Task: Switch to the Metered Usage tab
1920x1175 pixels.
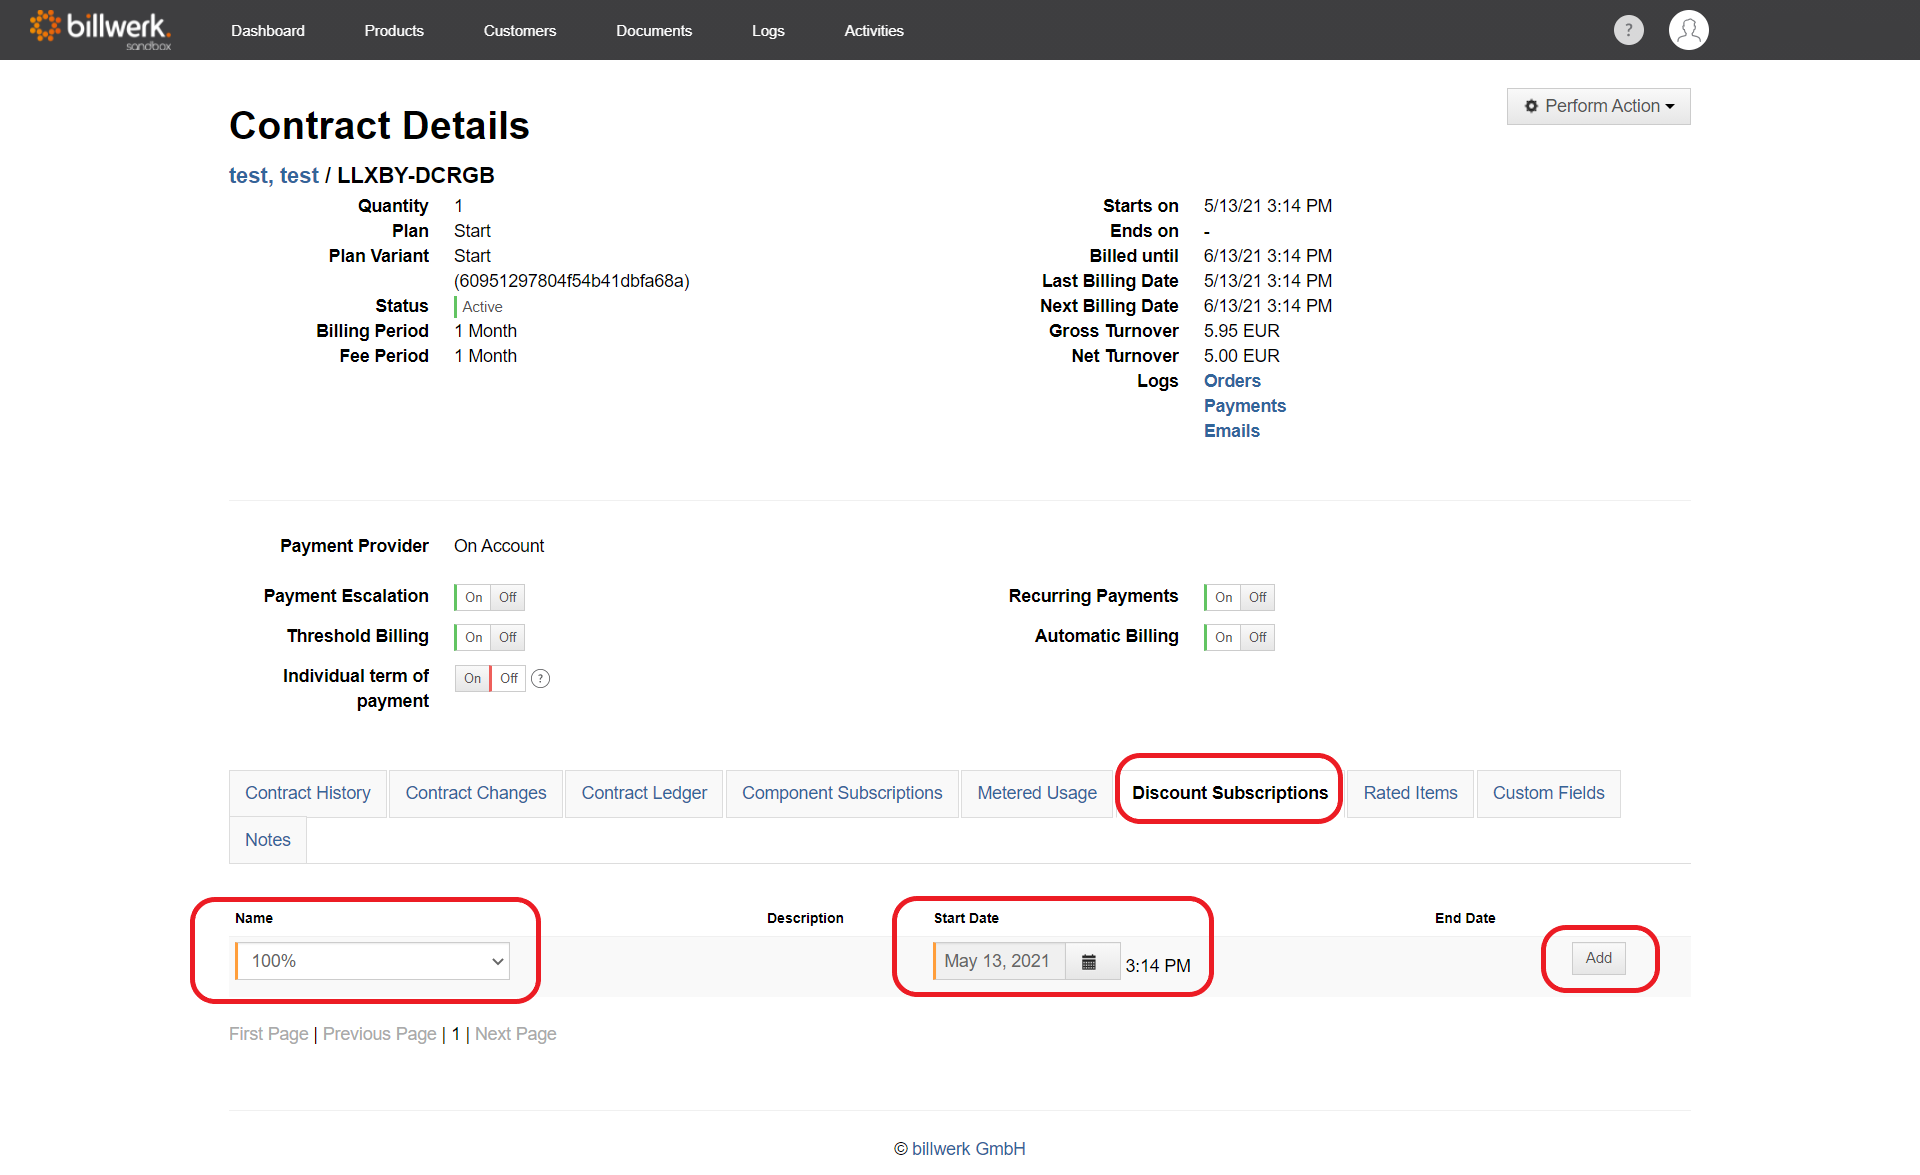Action: (1037, 793)
